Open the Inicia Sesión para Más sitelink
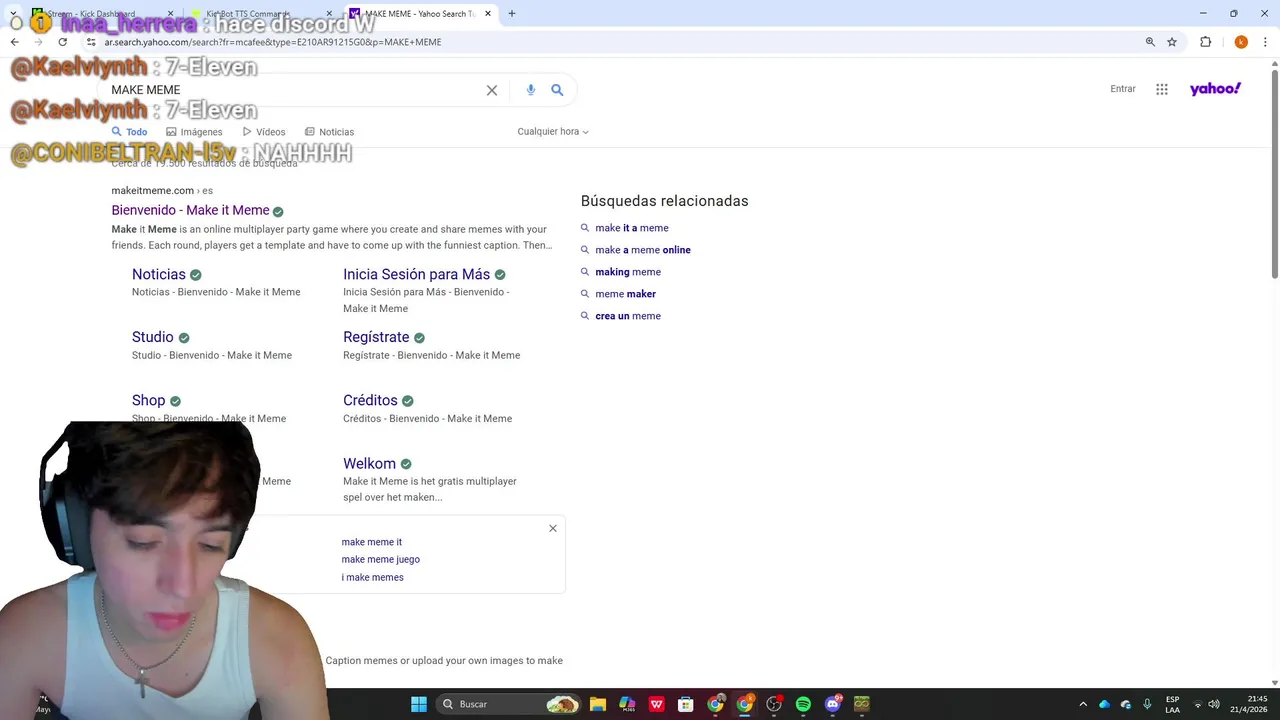 tap(416, 274)
